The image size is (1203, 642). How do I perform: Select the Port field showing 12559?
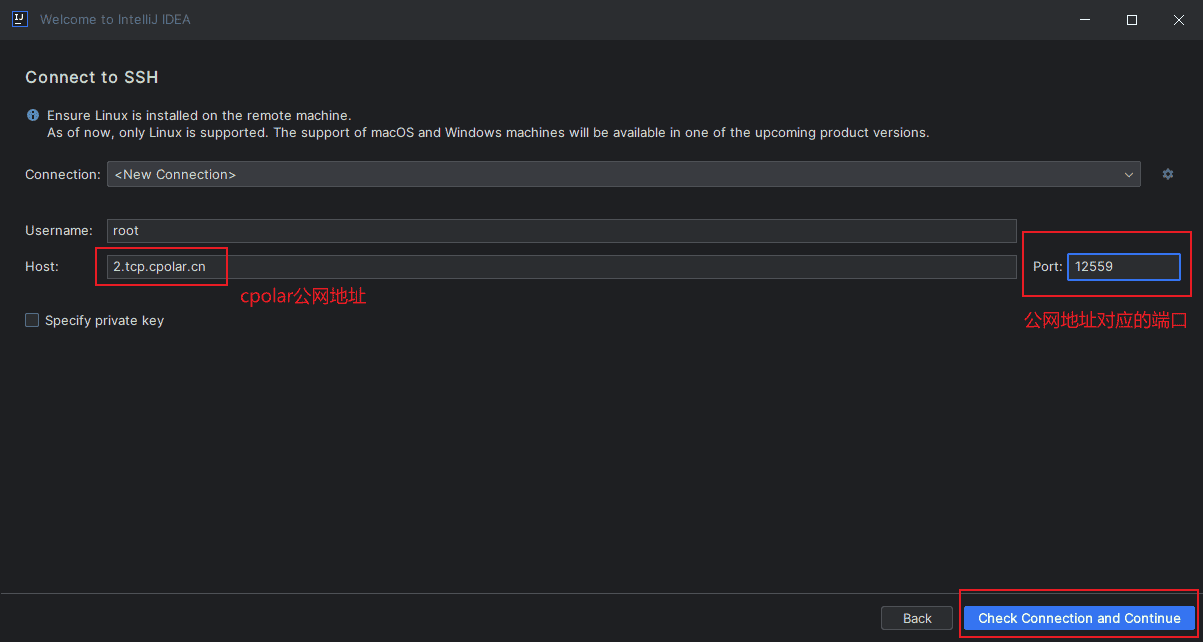click(1124, 266)
